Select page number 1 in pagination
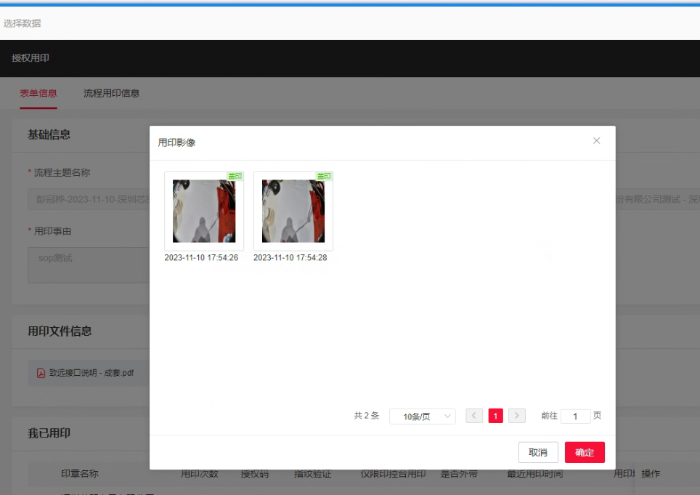This screenshot has height=495, width=700. [x=495, y=416]
